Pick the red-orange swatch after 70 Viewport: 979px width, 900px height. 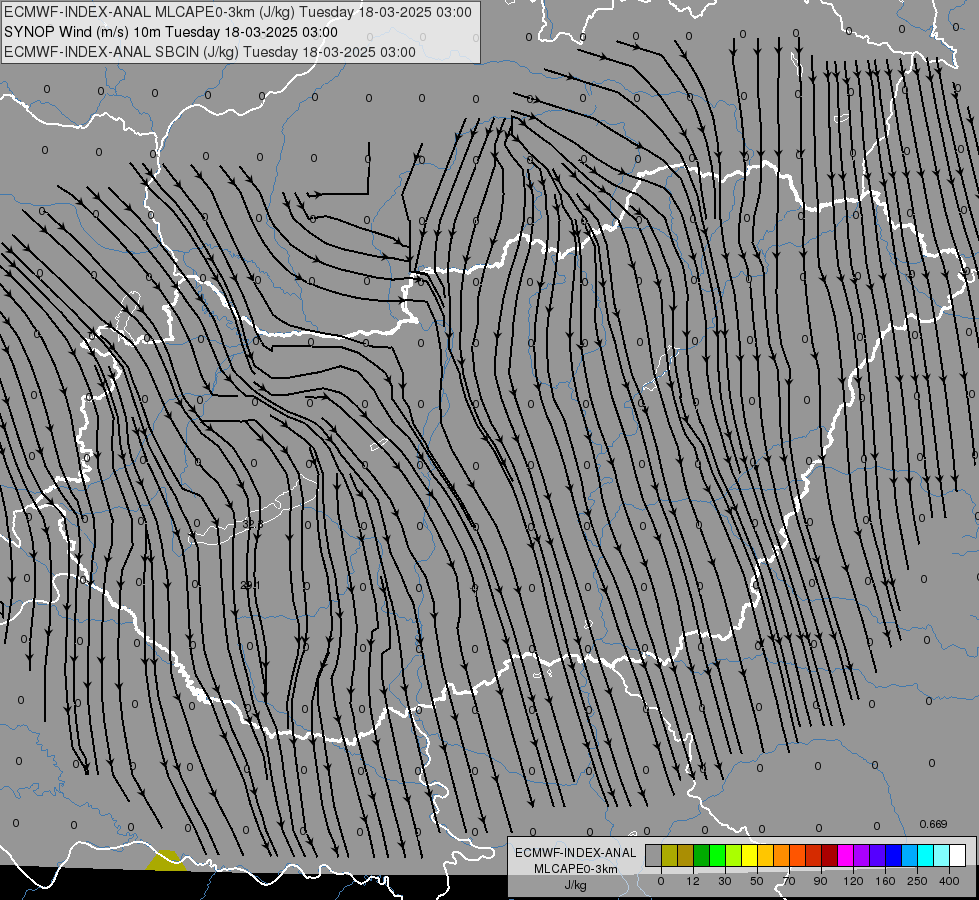tap(797, 855)
